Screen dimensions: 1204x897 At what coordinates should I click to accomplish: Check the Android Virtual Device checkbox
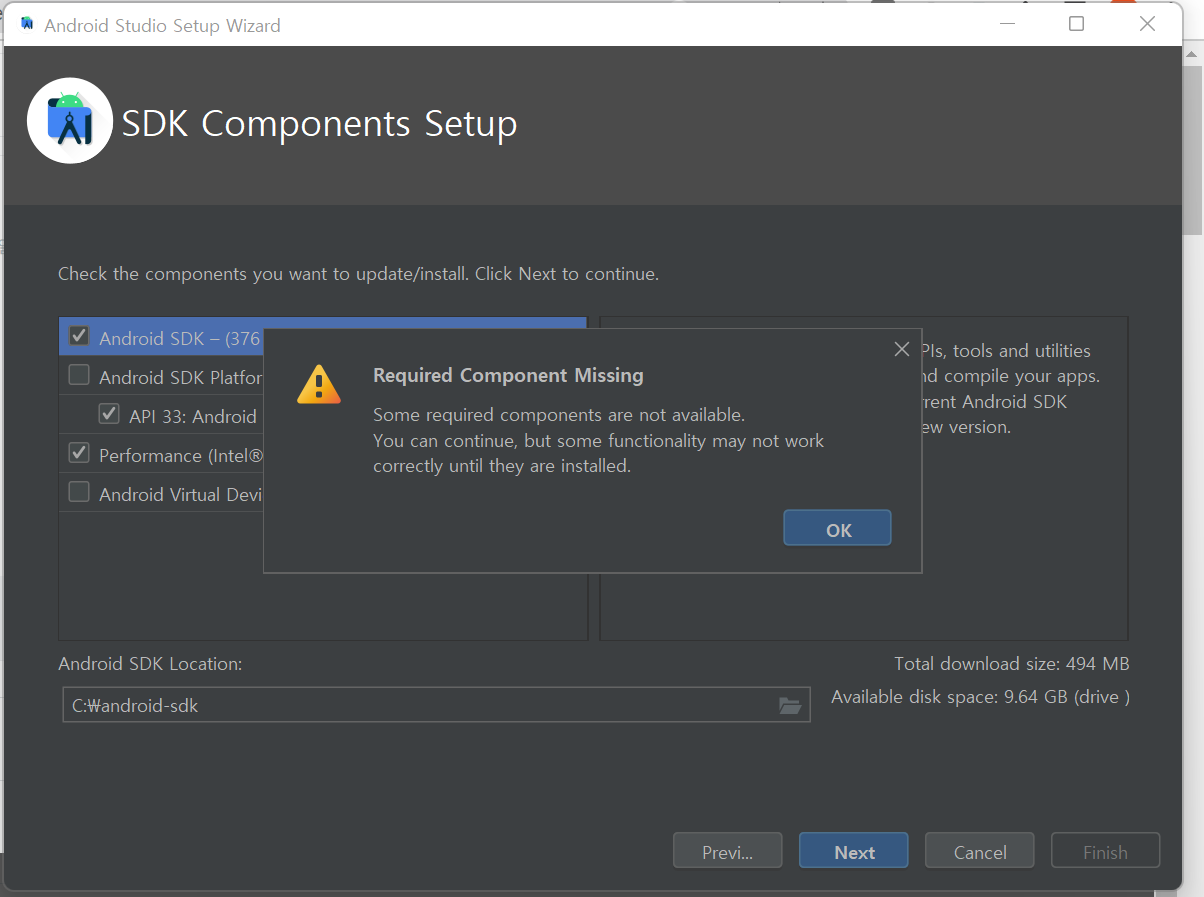point(79,492)
